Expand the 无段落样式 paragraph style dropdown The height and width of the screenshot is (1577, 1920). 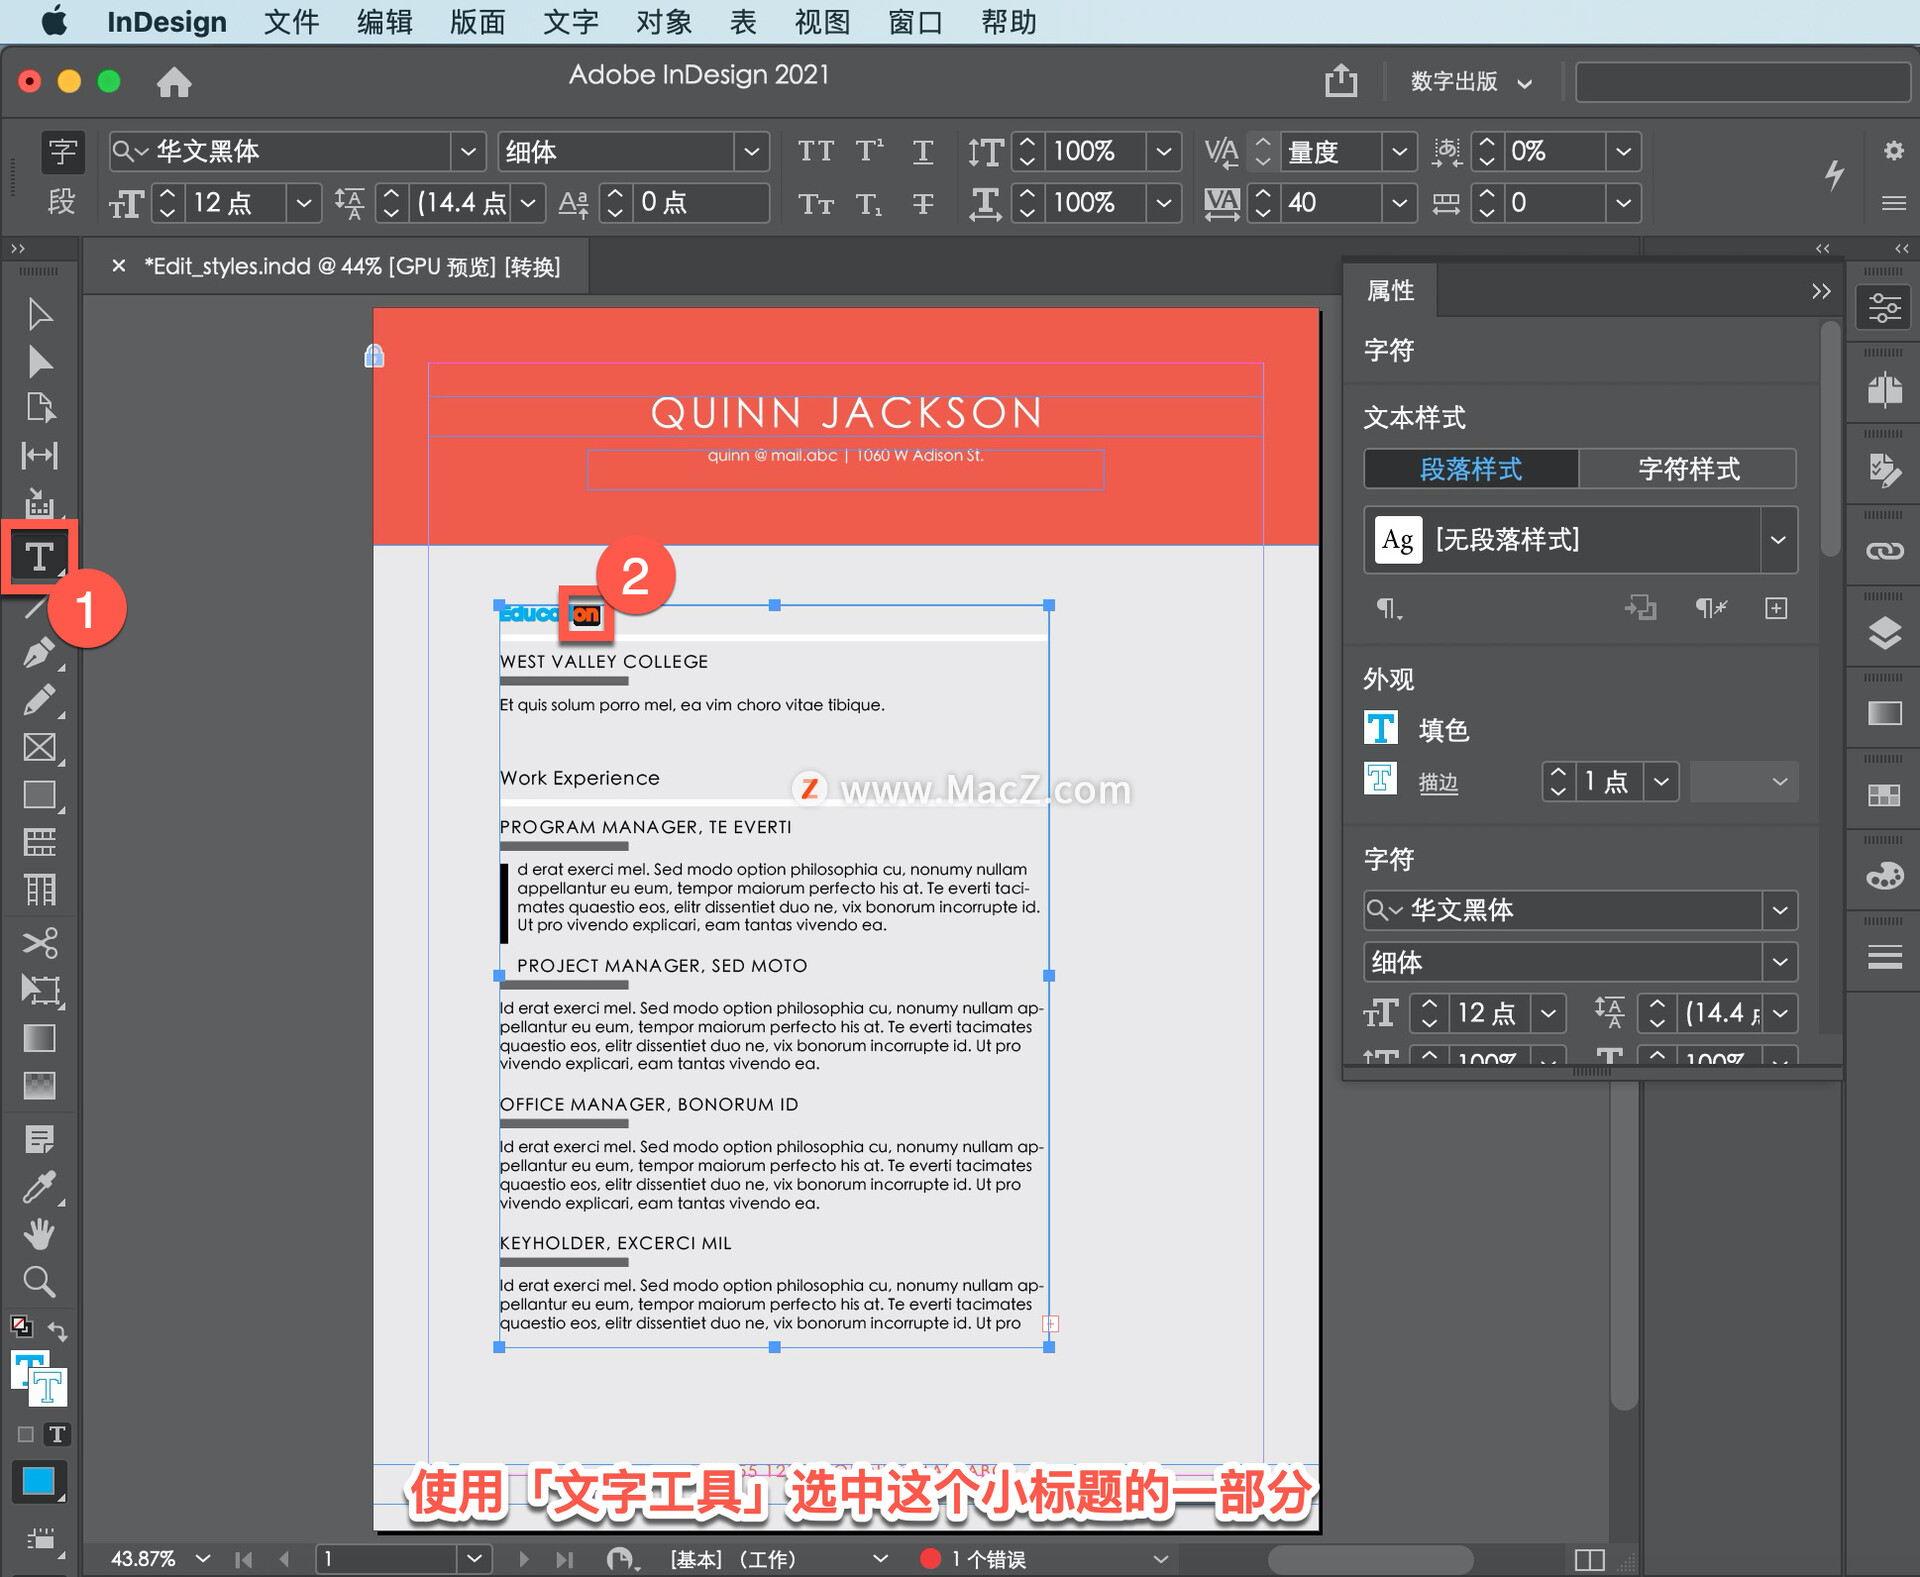tap(1777, 540)
